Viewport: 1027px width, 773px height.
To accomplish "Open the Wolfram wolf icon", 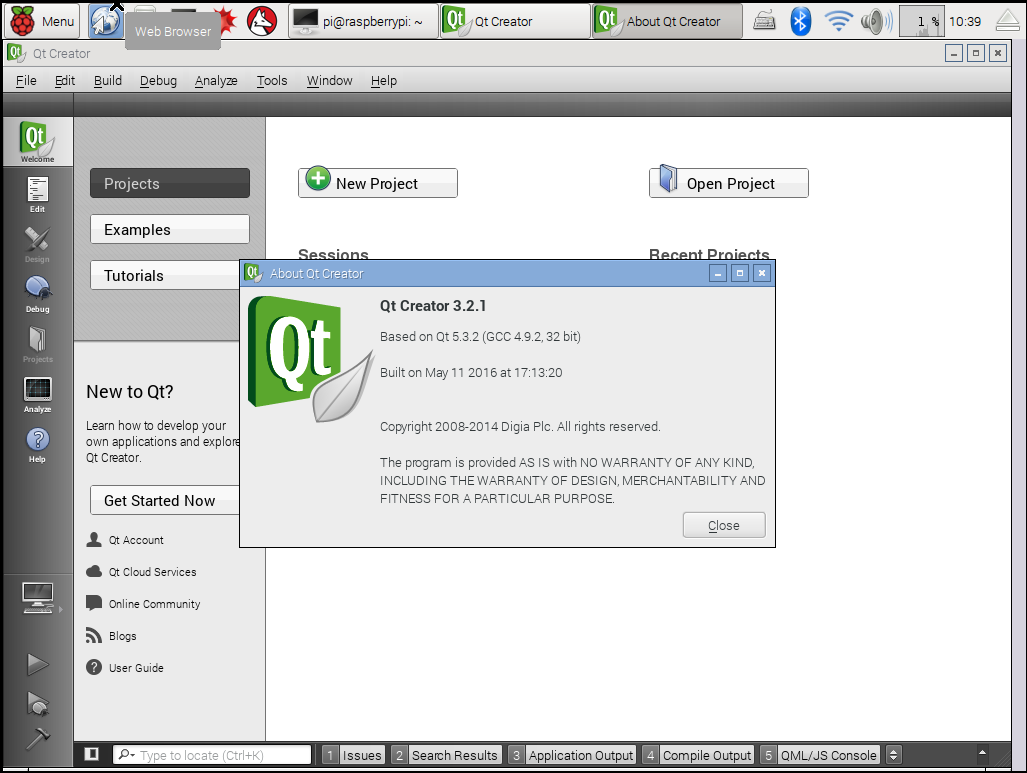I will click(x=261, y=21).
